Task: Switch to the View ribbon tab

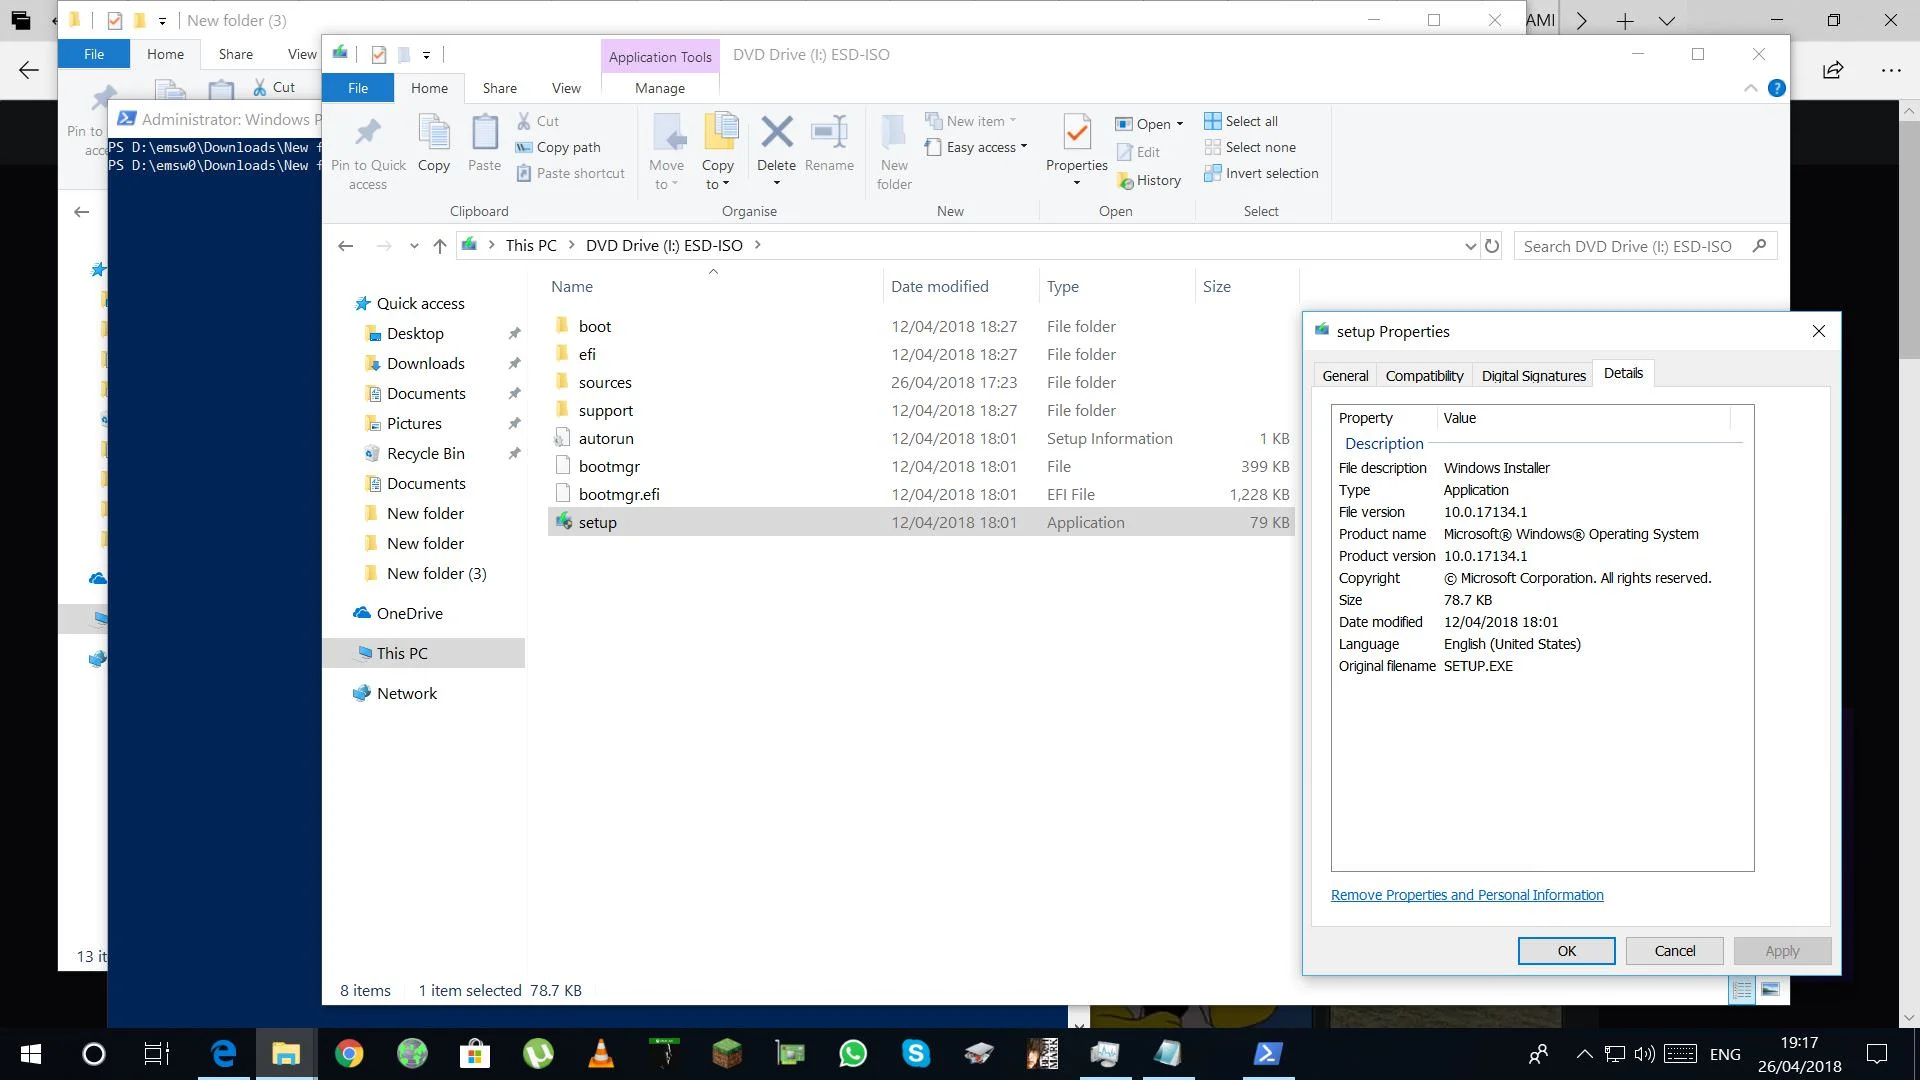Action: click(x=566, y=88)
